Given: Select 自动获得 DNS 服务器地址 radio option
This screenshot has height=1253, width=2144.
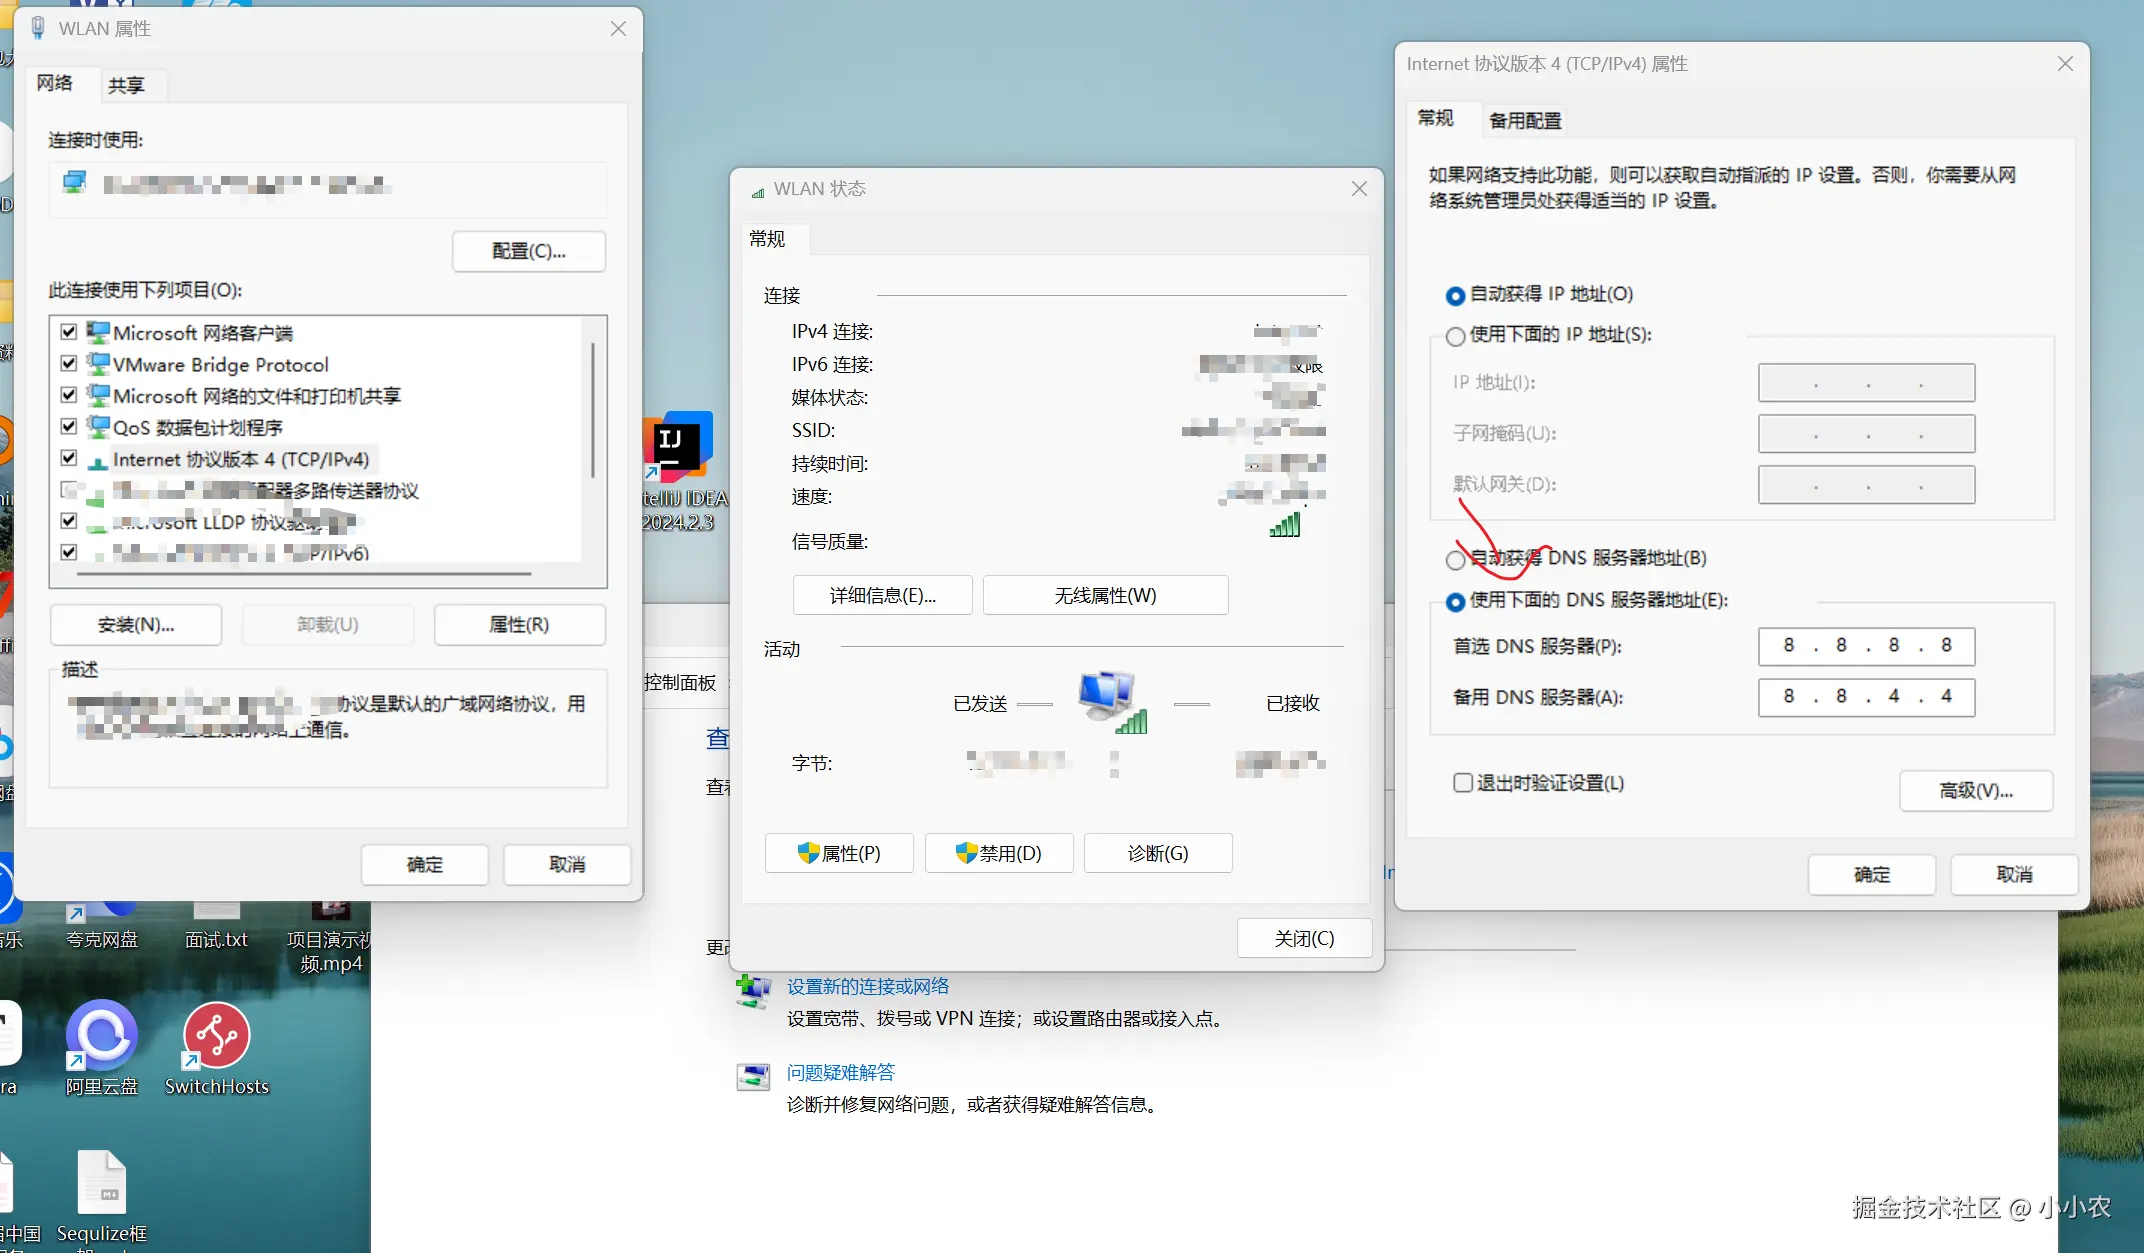Looking at the screenshot, I should click(1455, 560).
